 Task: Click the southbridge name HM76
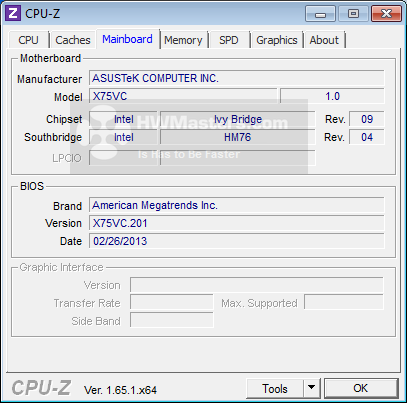238,137
